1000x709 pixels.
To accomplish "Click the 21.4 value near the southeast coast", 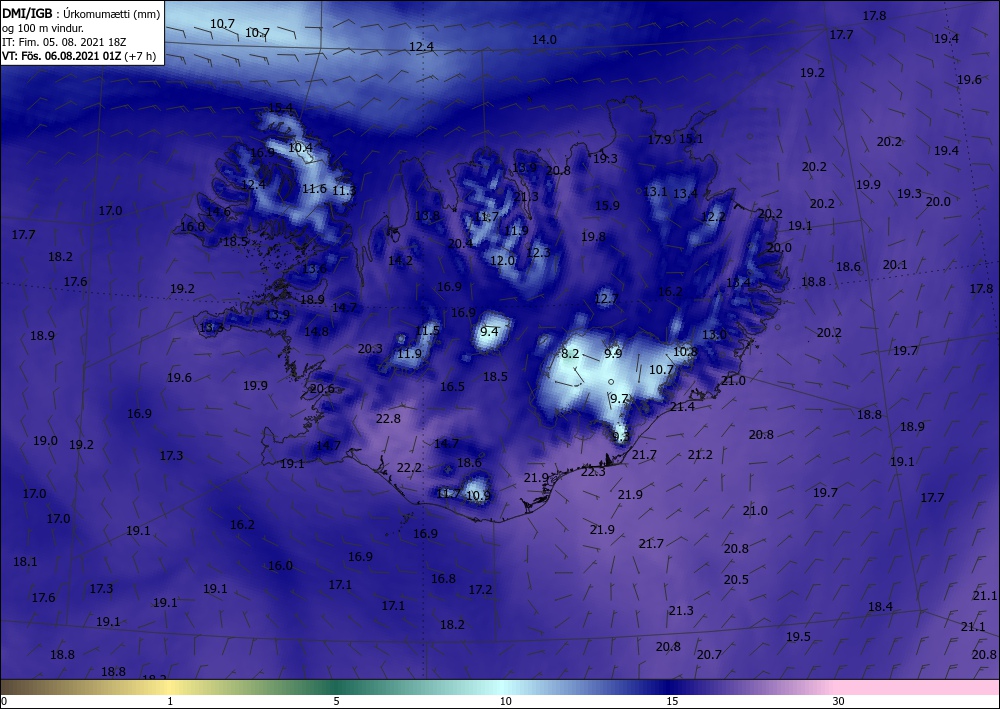I will [x=682, y=407].
